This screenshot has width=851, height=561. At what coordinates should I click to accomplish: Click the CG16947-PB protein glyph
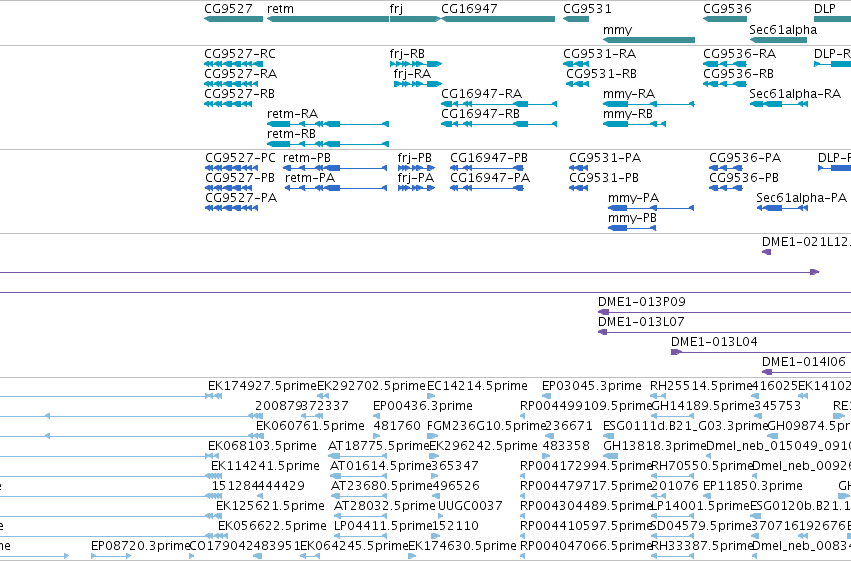[x=487, y=168]
